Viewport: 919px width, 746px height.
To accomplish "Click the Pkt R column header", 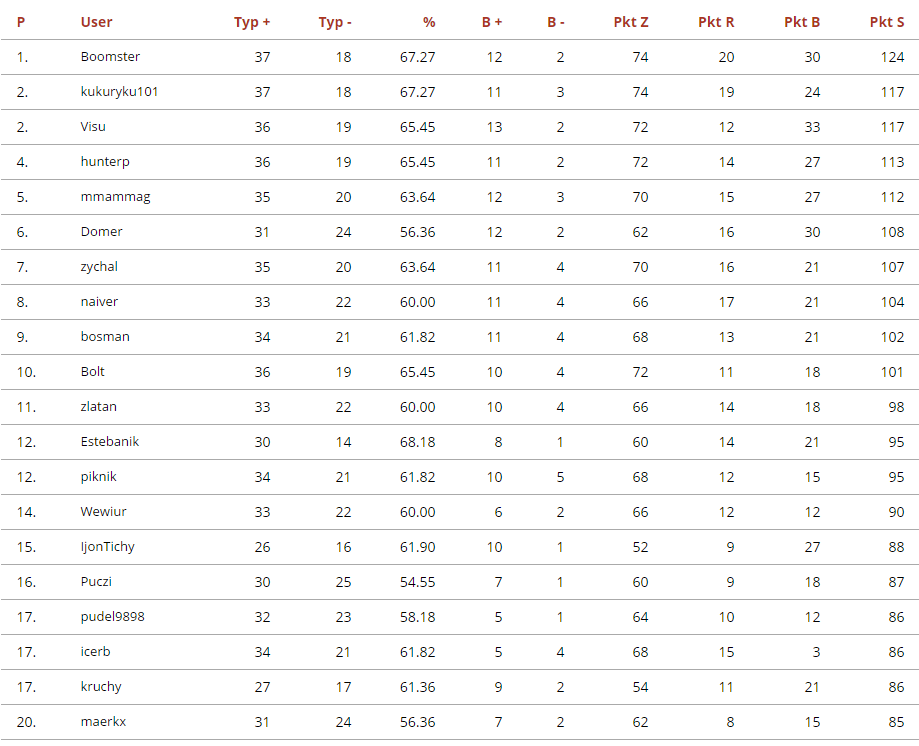I will (x=716, y=22).
